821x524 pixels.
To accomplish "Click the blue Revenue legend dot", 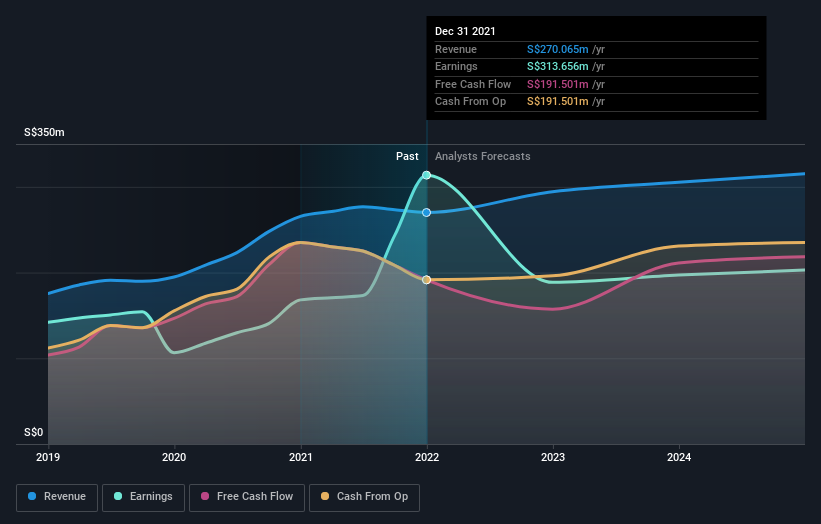I will click(32, 496).
